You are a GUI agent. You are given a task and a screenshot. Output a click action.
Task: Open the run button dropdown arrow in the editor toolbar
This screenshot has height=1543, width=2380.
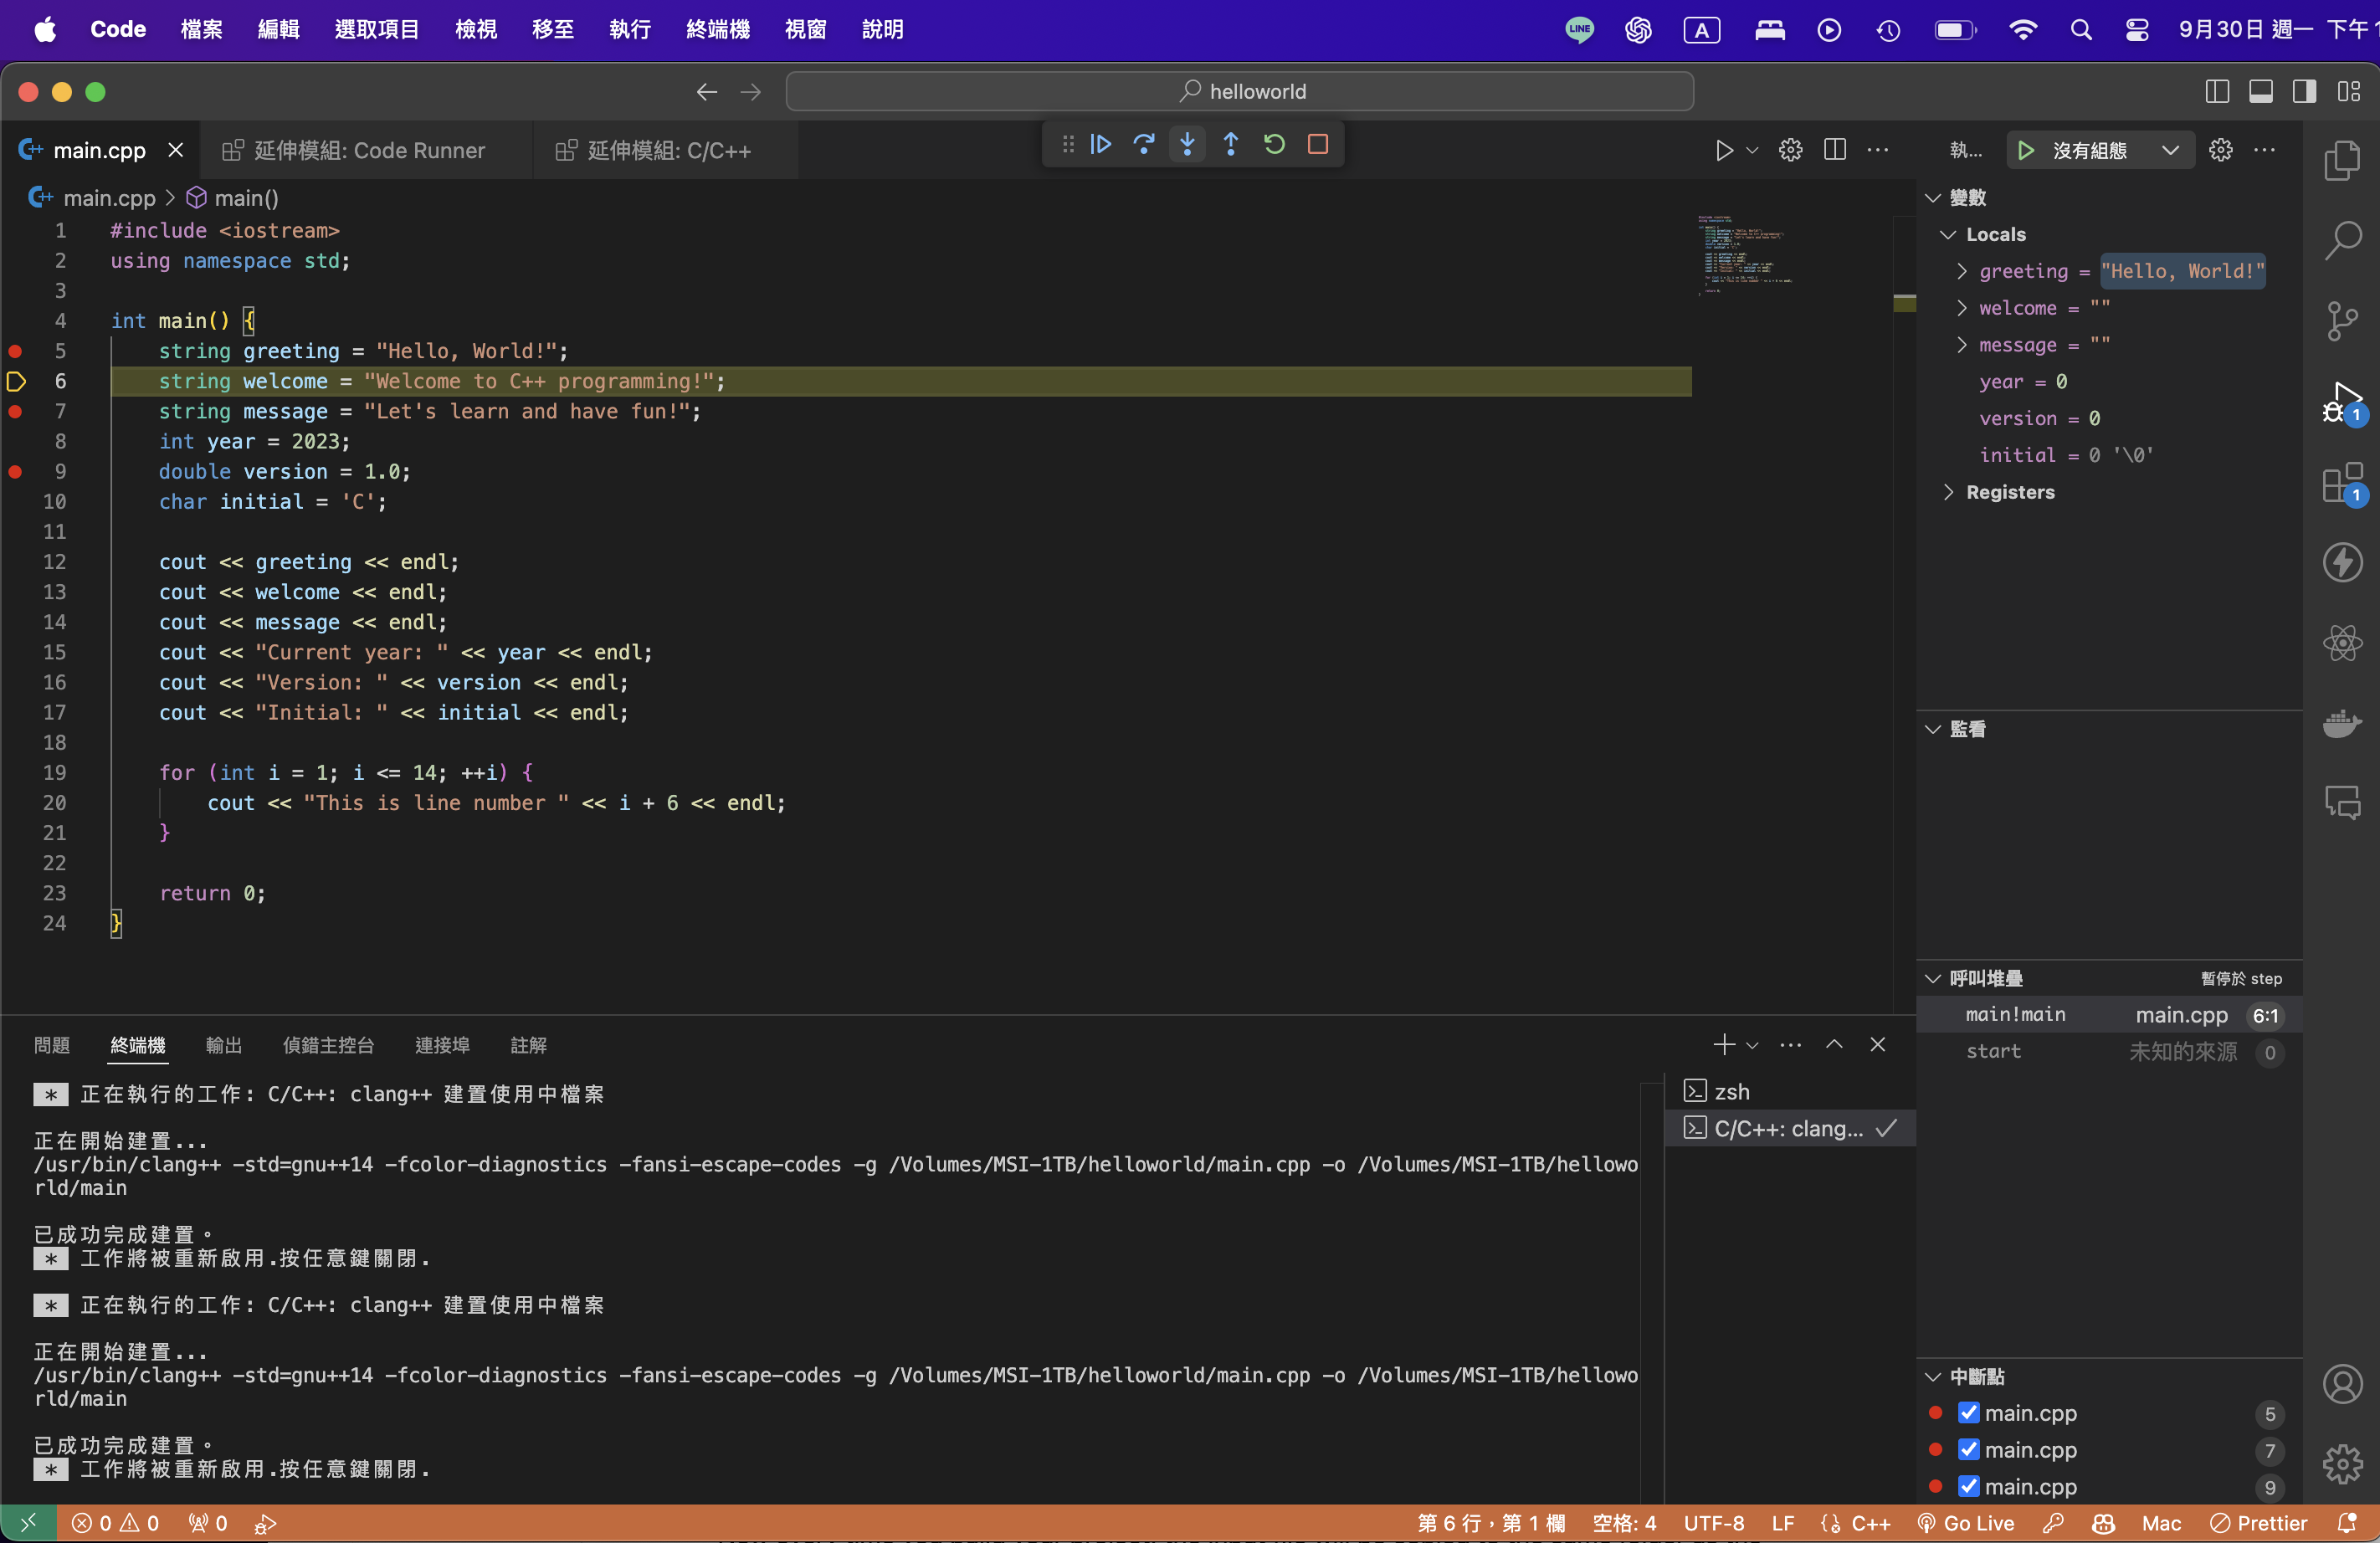pos(1752,151)
